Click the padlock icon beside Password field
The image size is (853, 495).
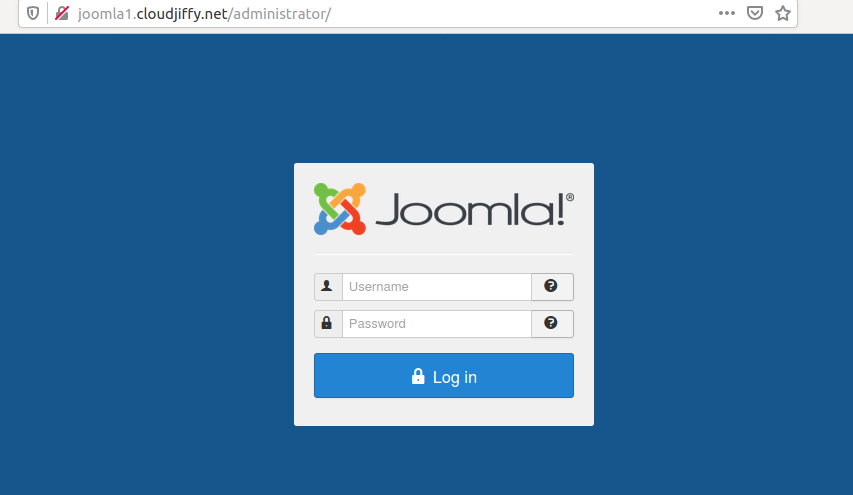point(327,324)
